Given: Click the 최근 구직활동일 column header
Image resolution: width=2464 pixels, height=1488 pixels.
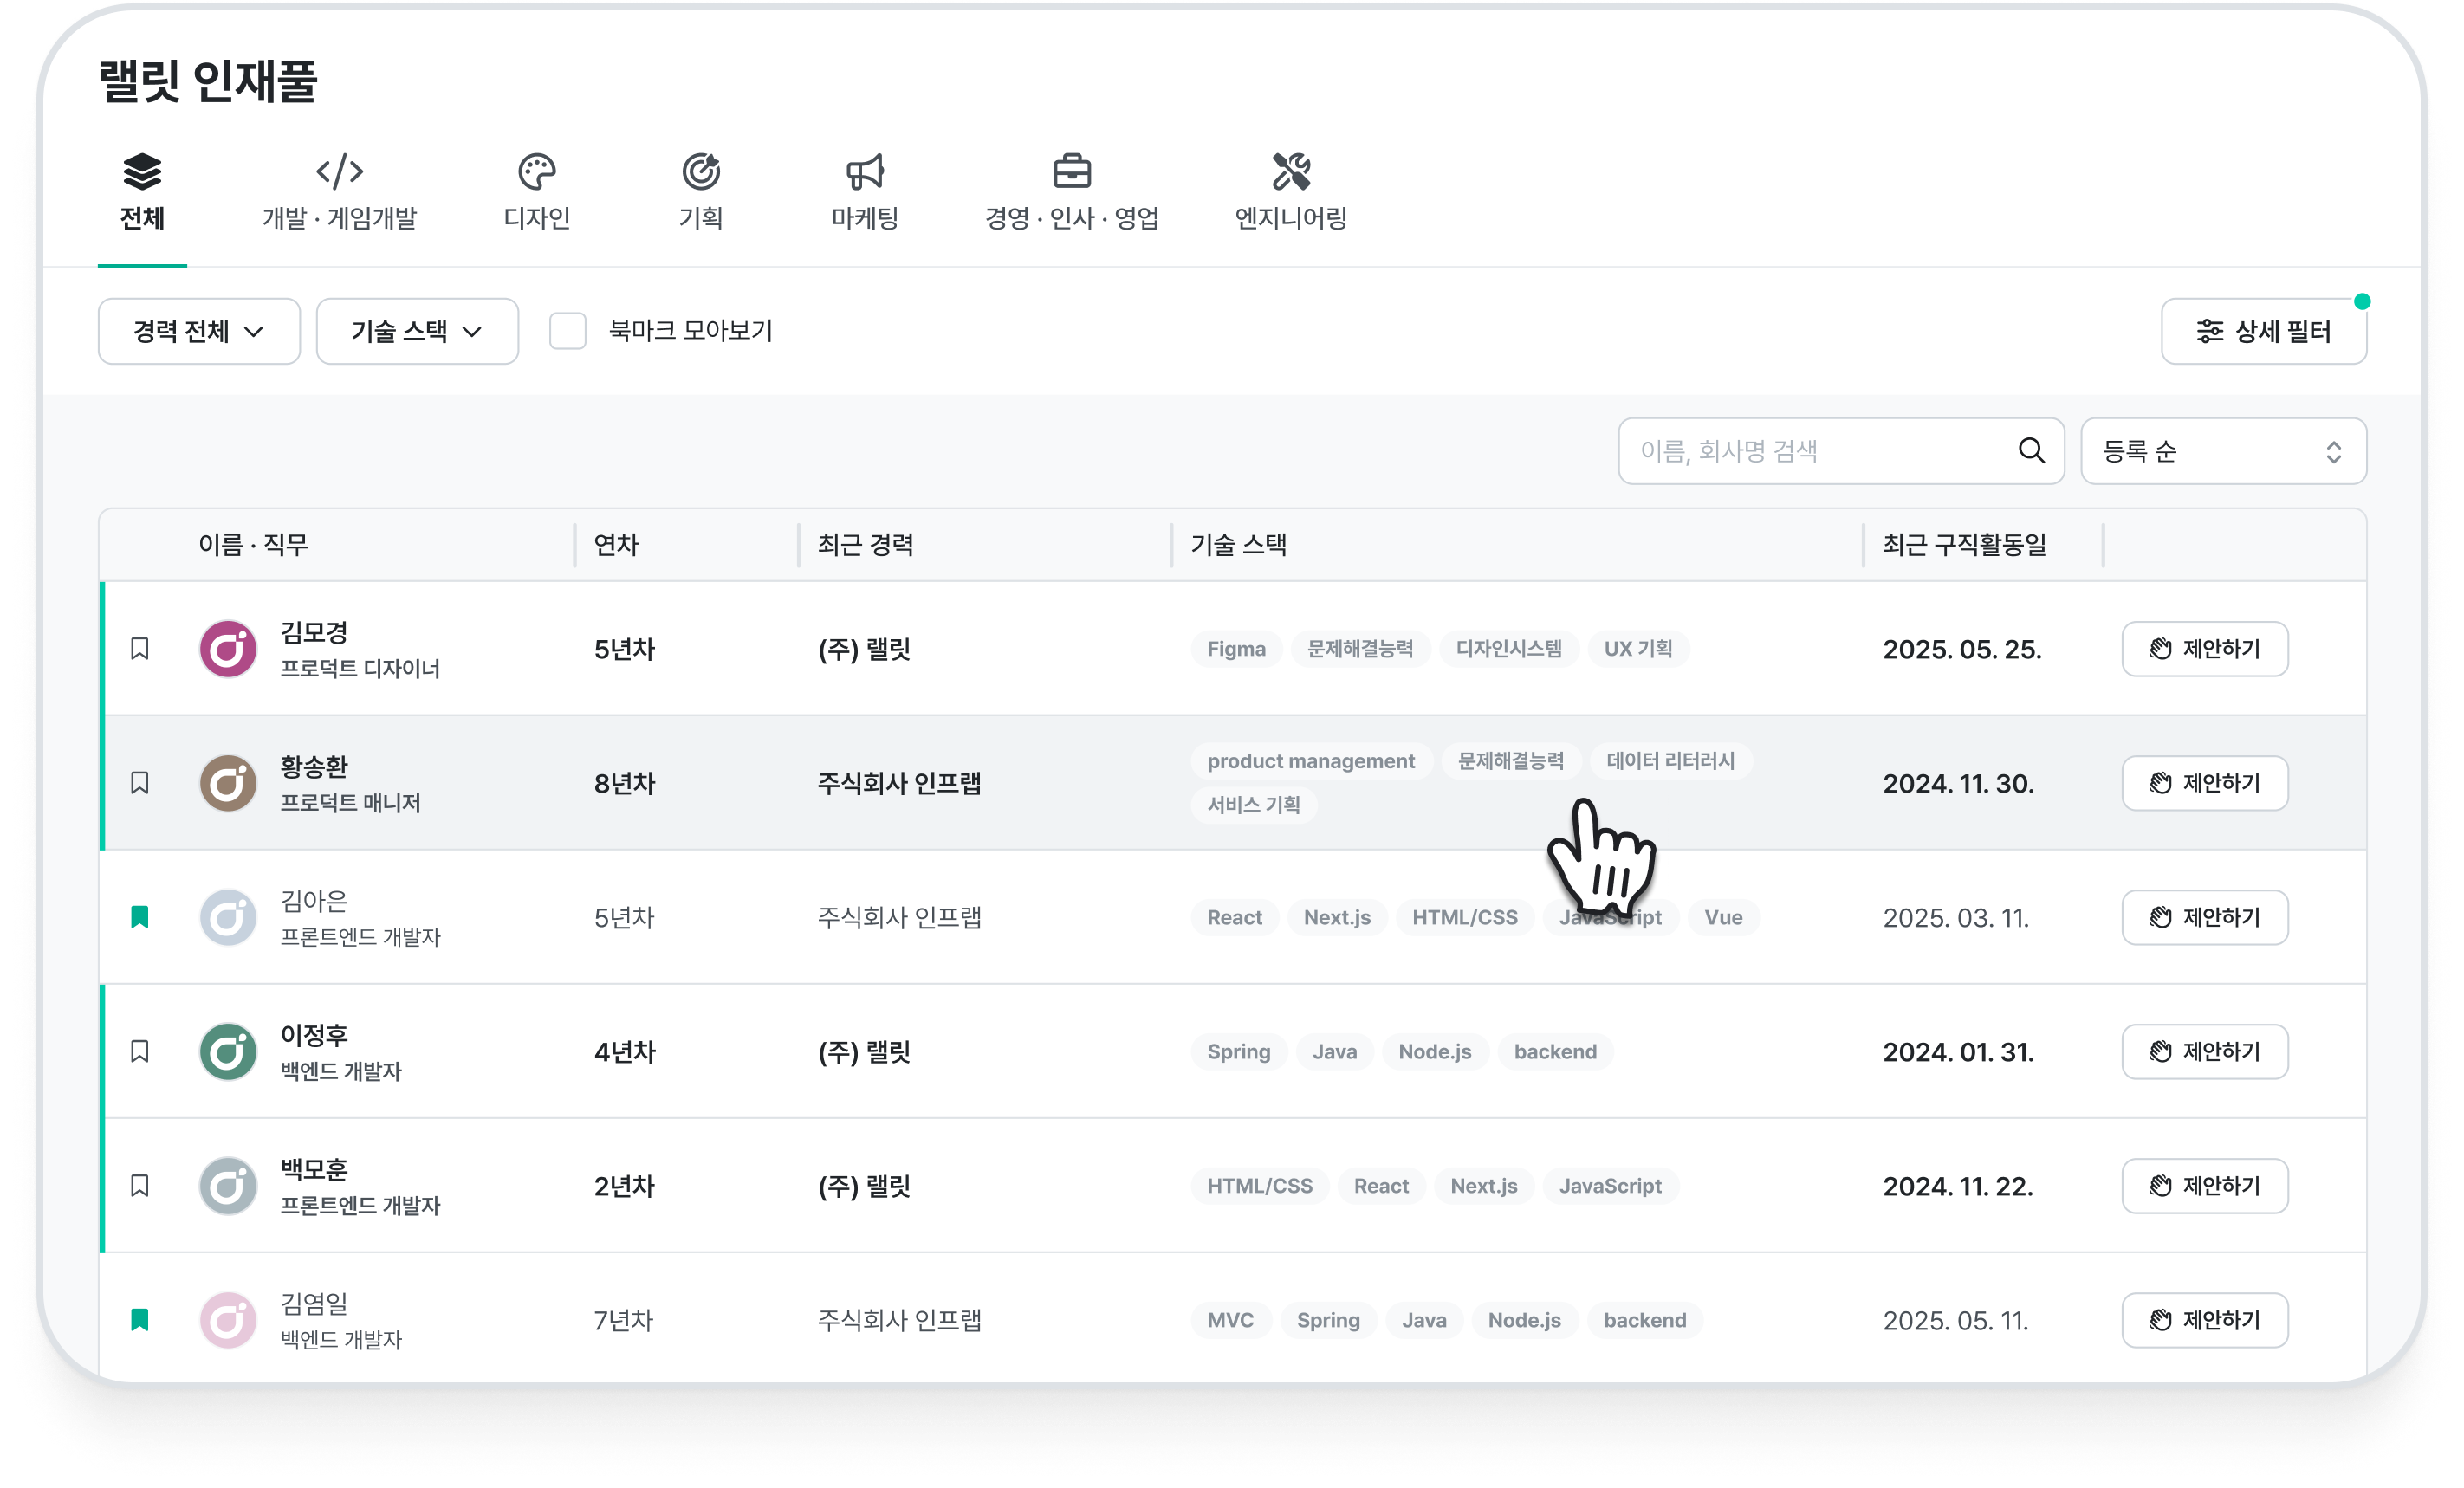Looking at the screenshot, I should (x=1964, y=545).
